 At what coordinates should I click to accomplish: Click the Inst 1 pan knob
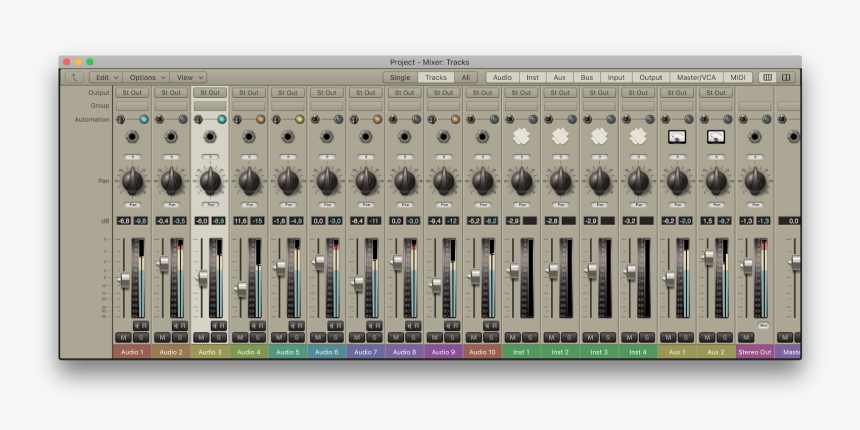coord(522,181)
